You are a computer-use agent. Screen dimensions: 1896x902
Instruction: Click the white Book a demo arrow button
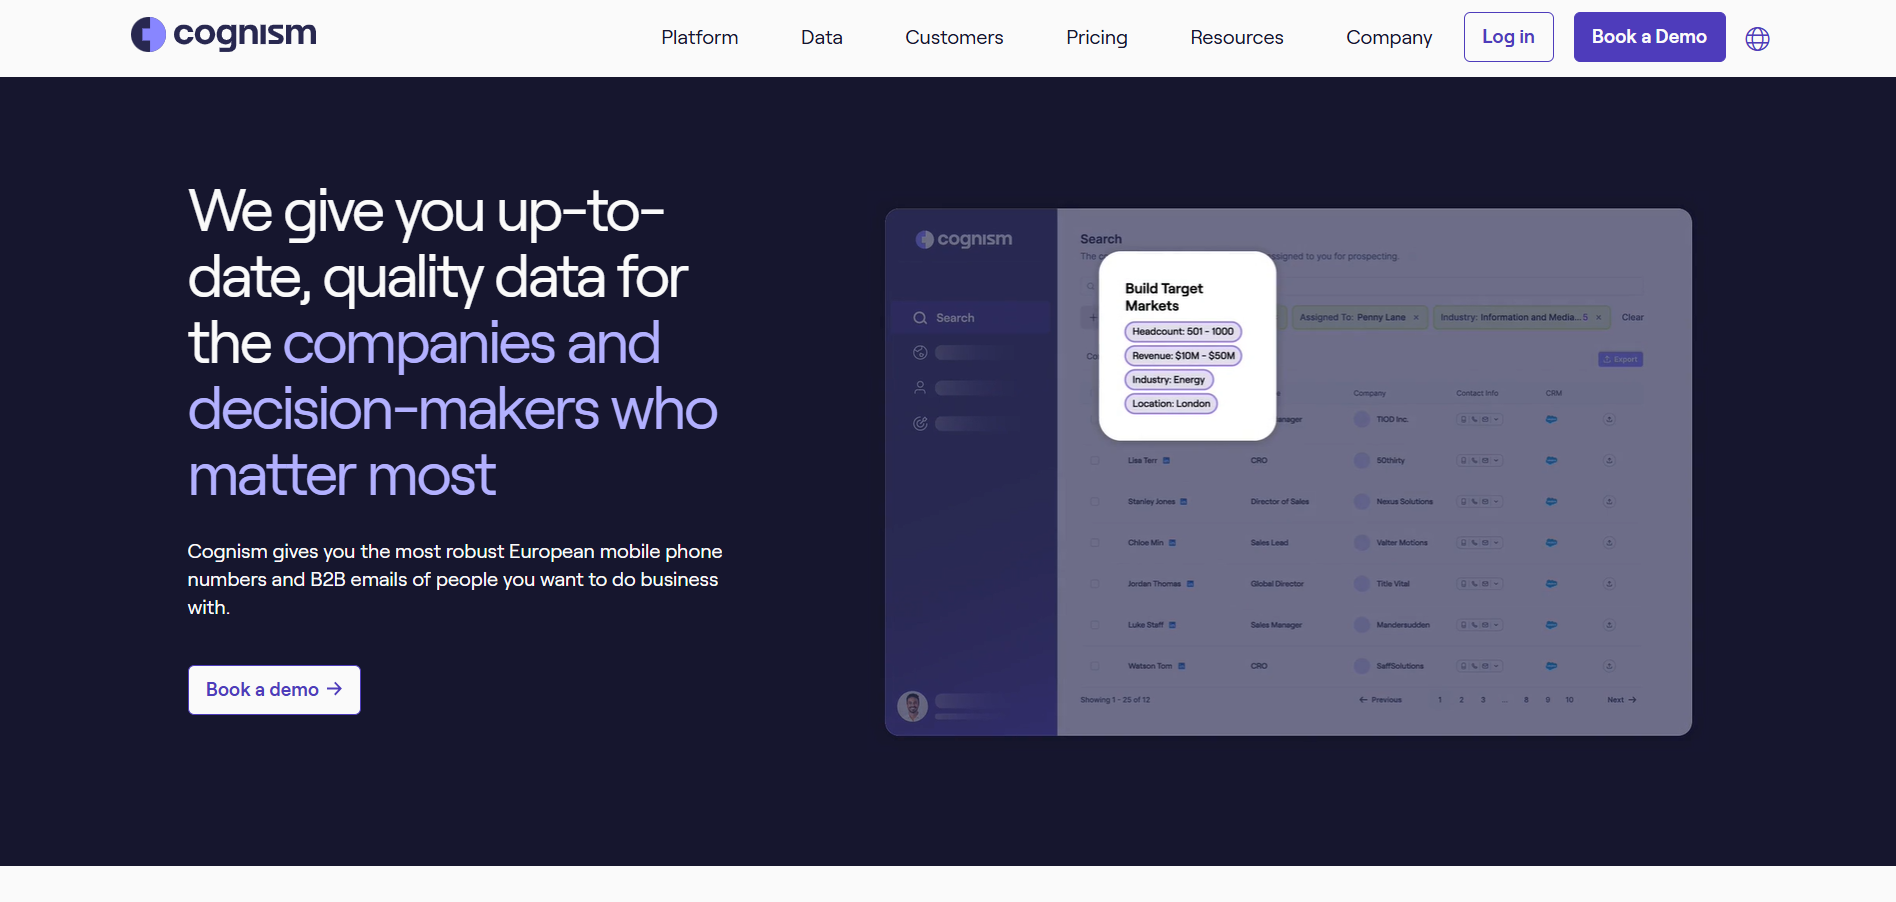274,690
